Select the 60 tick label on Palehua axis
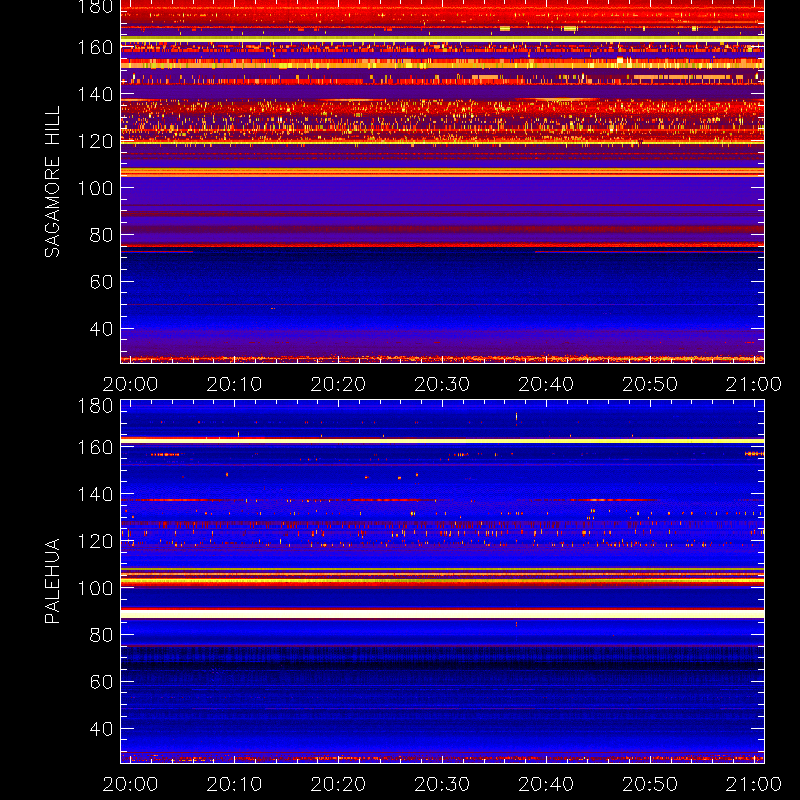The image size is (800, 800). (101, 682)
